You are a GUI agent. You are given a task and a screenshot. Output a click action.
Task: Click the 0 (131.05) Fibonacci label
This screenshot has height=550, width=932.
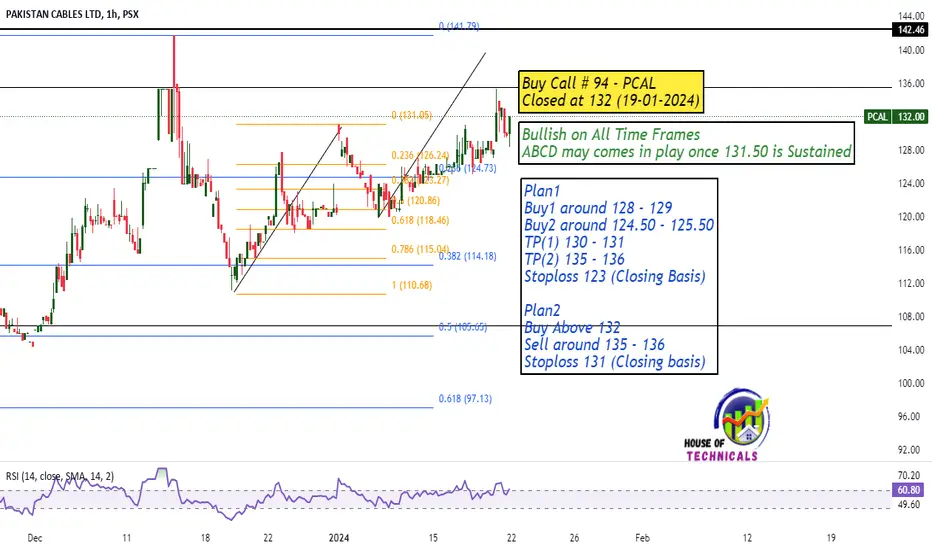point(412,115)
